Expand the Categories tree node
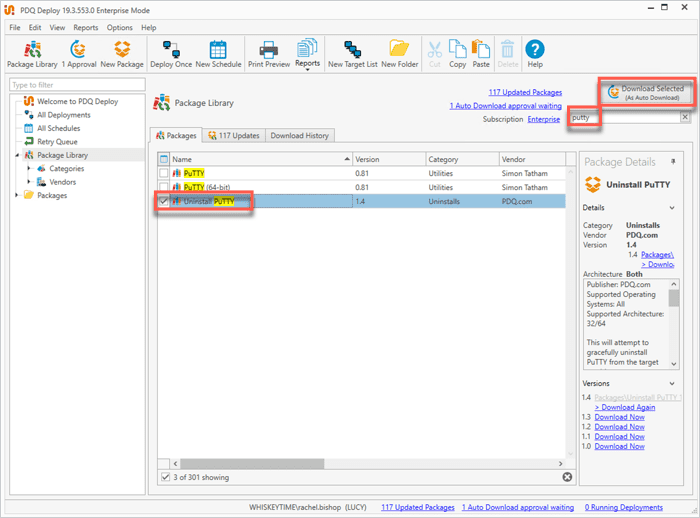Viewport: 700px width, 518px height. coord(29,168)
